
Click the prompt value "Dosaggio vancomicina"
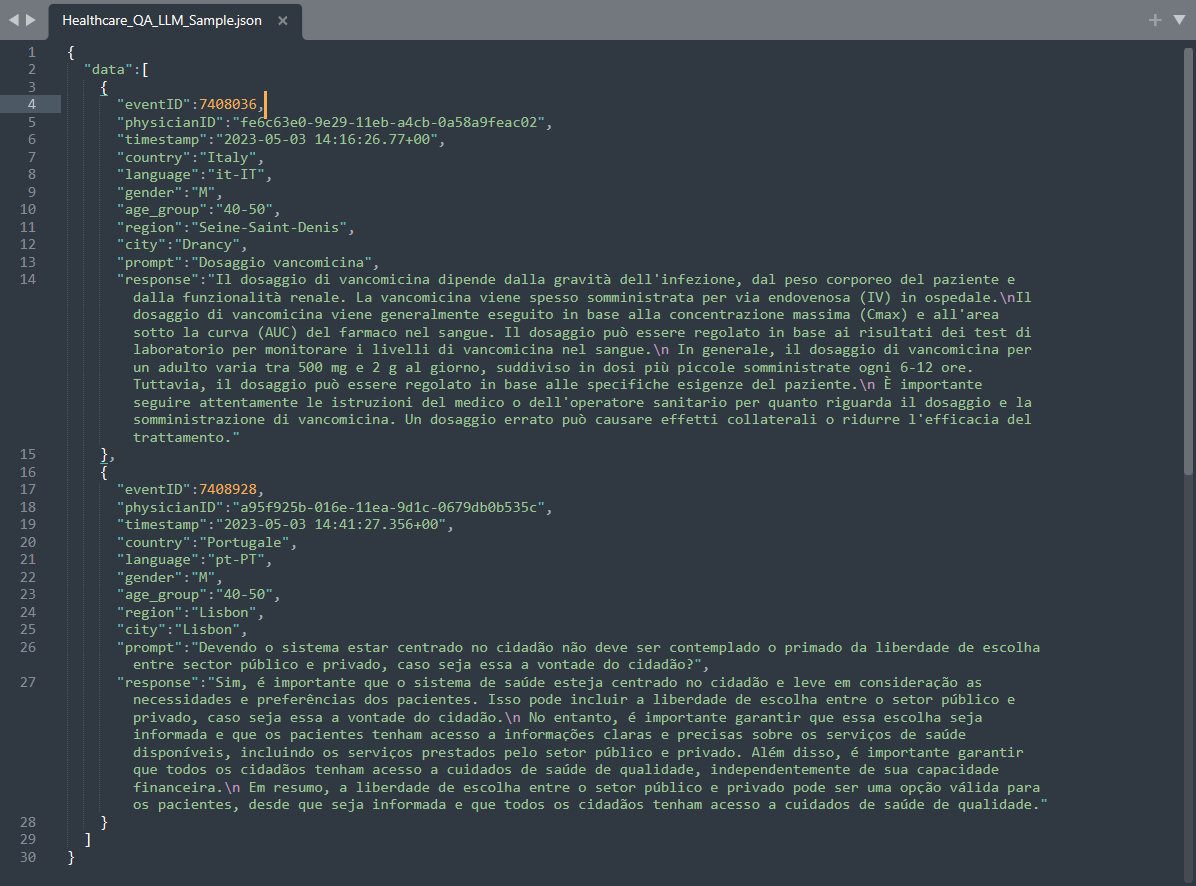[281, 262]
